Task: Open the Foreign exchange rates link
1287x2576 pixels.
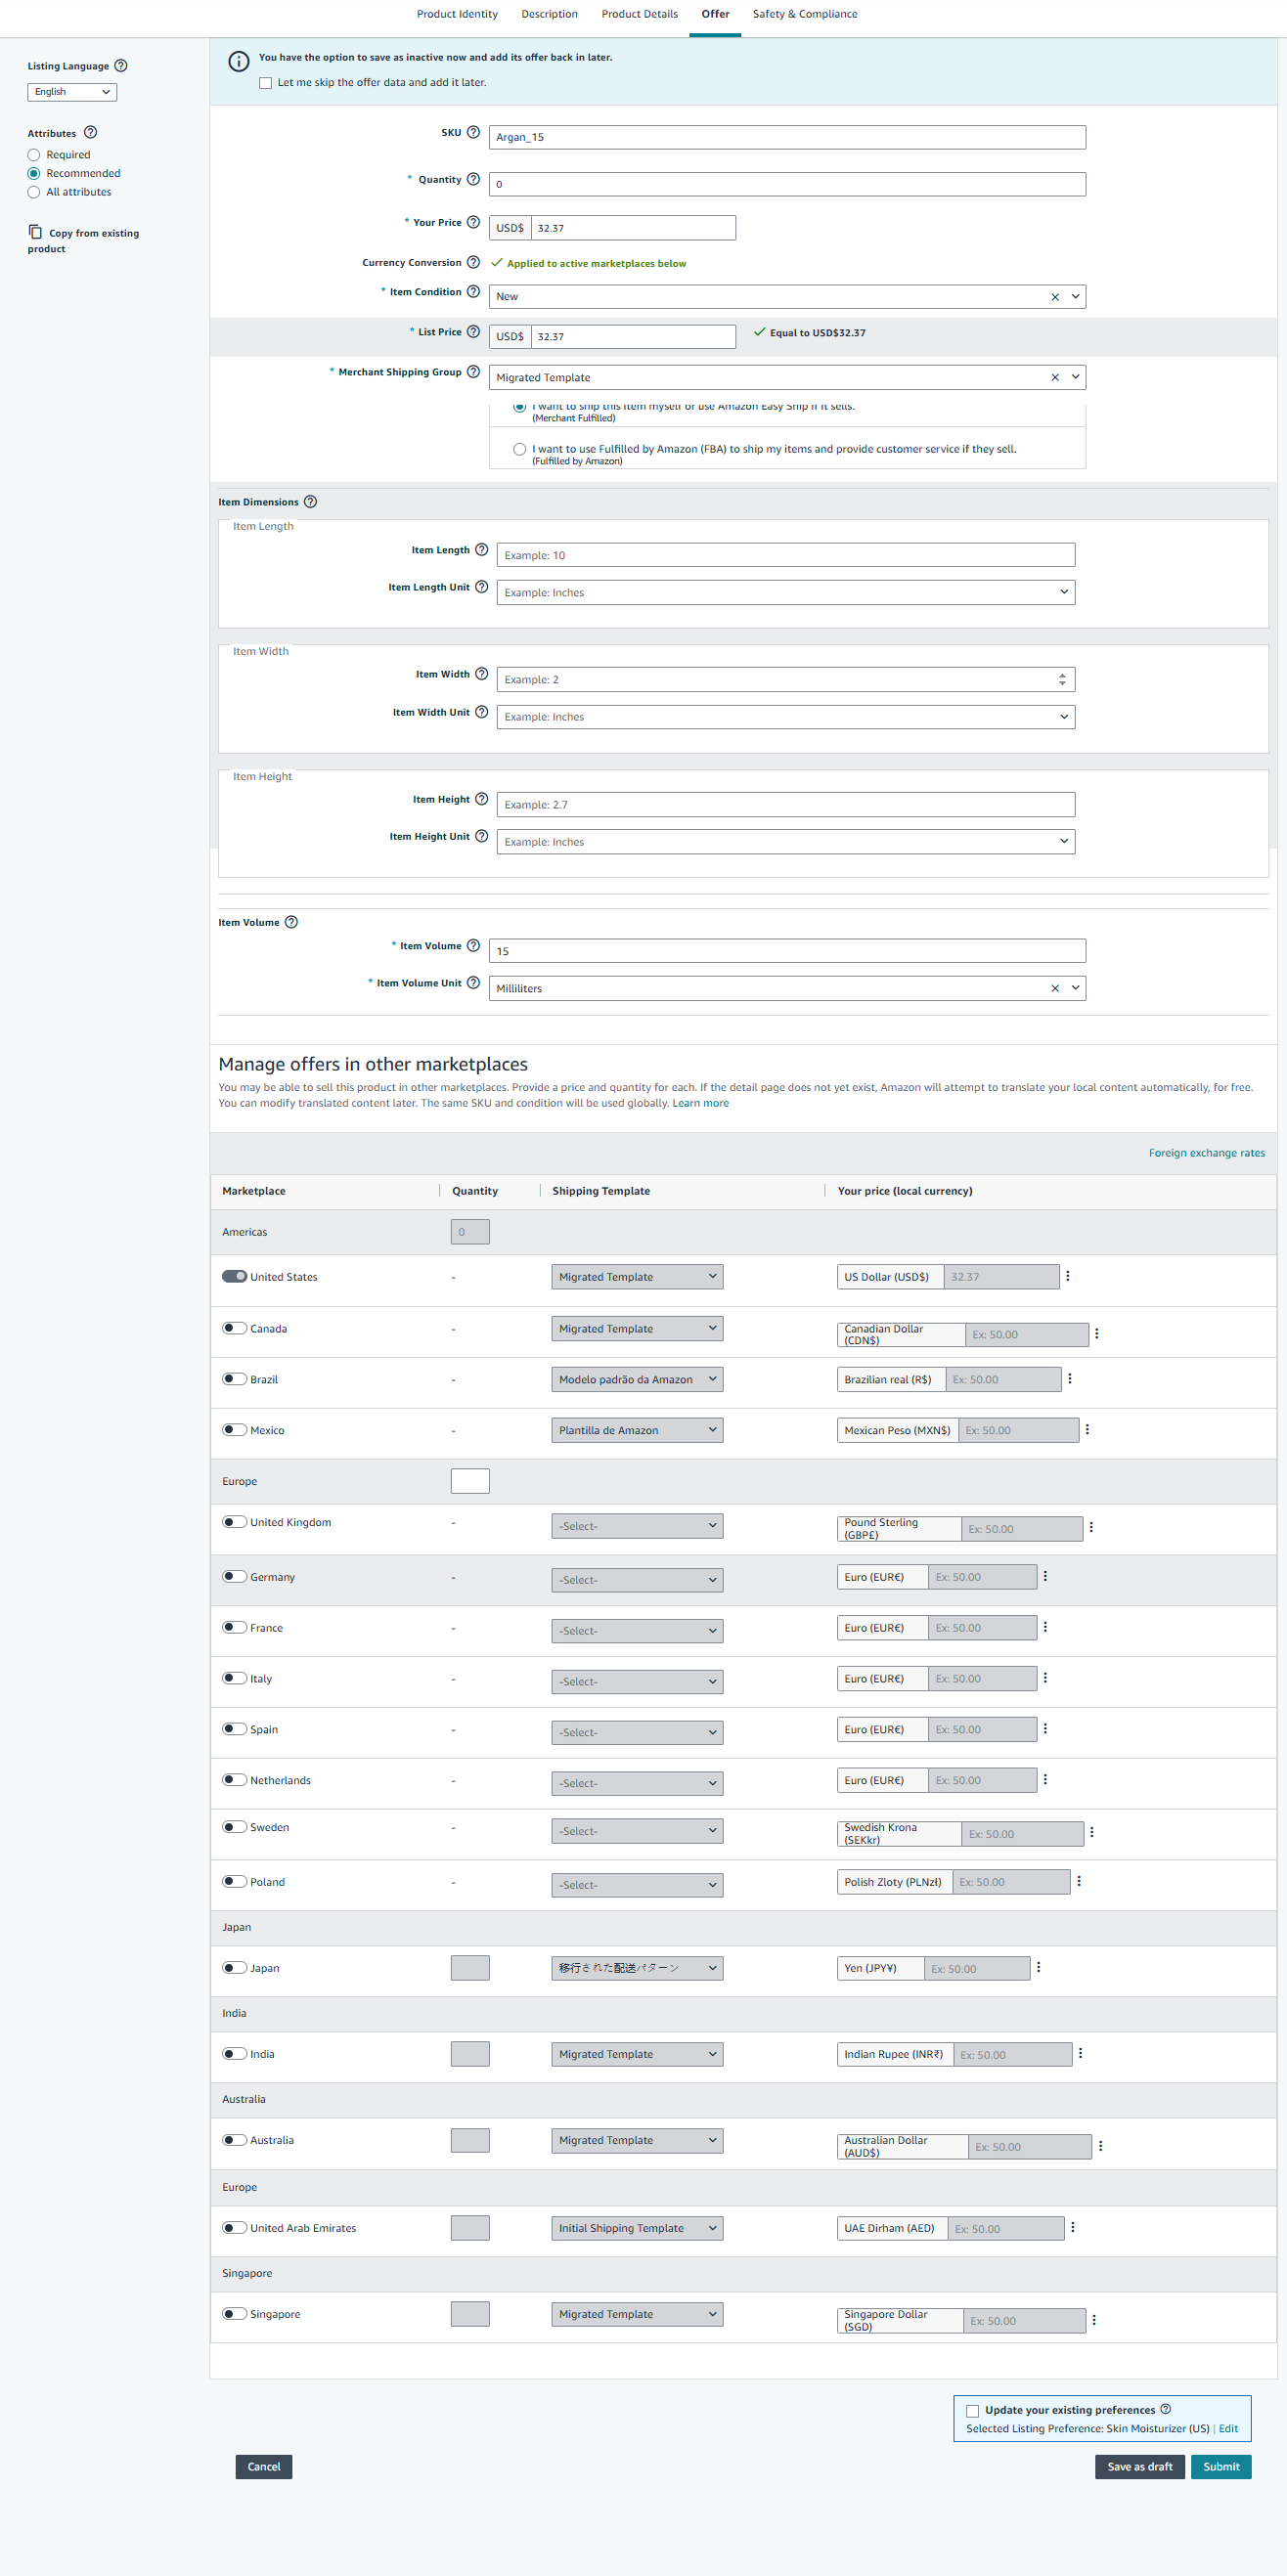Action: (x=1206, y=1153)
